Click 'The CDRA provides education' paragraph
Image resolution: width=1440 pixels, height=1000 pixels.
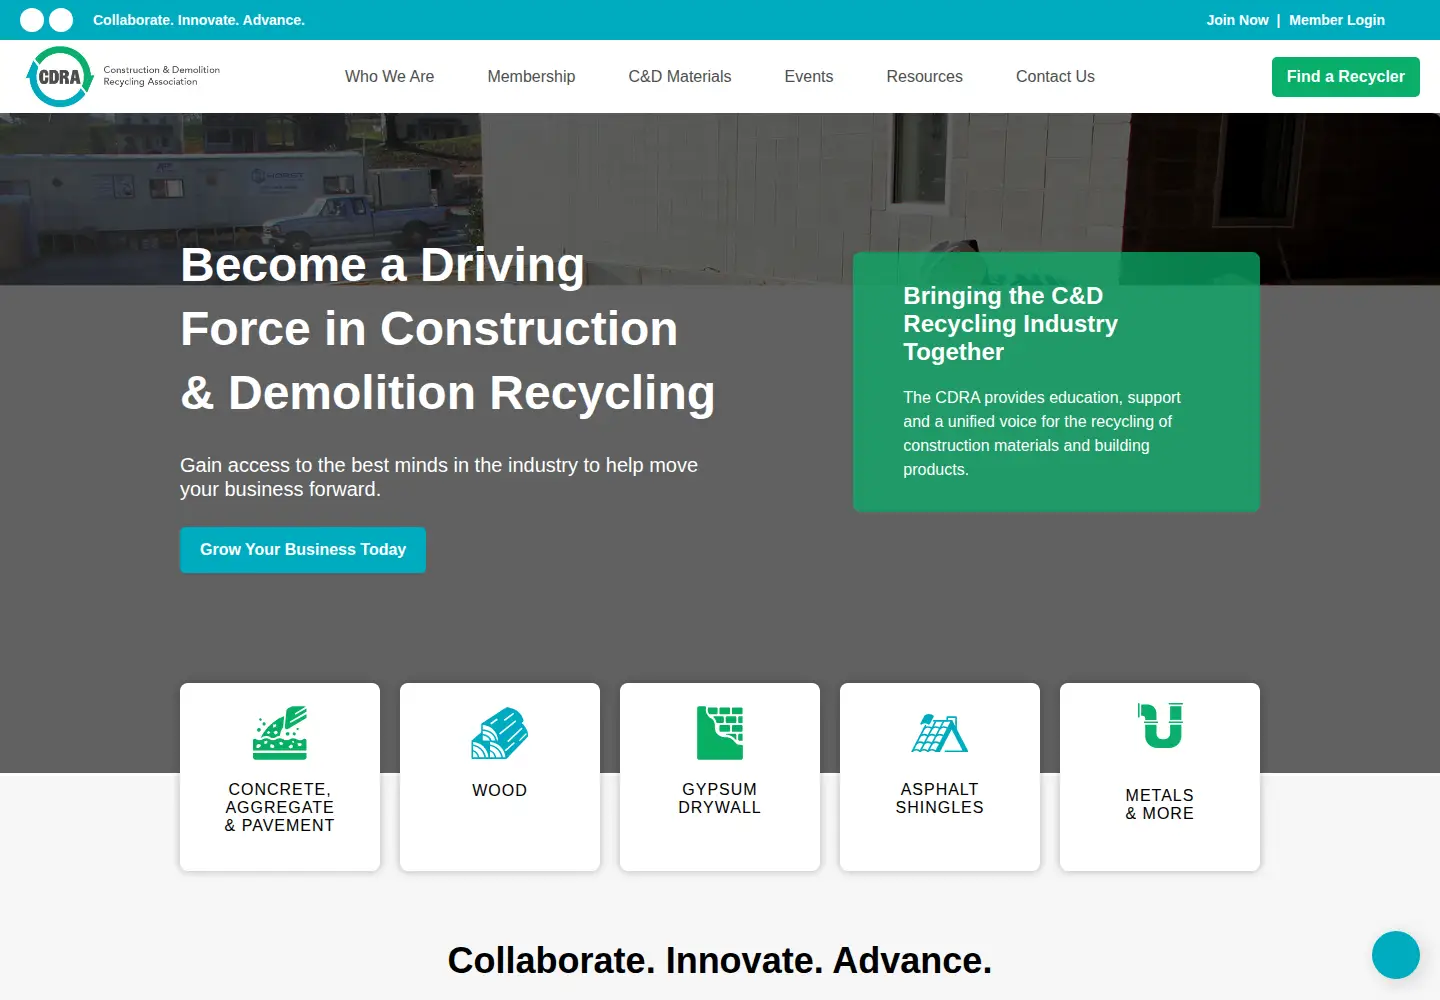1042,434
